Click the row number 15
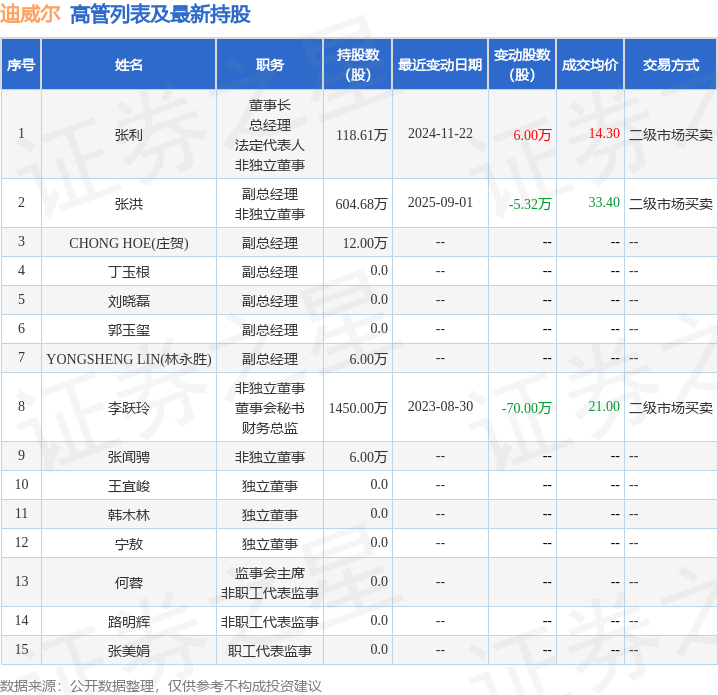718x695 pixels. (x=22, y=649)
